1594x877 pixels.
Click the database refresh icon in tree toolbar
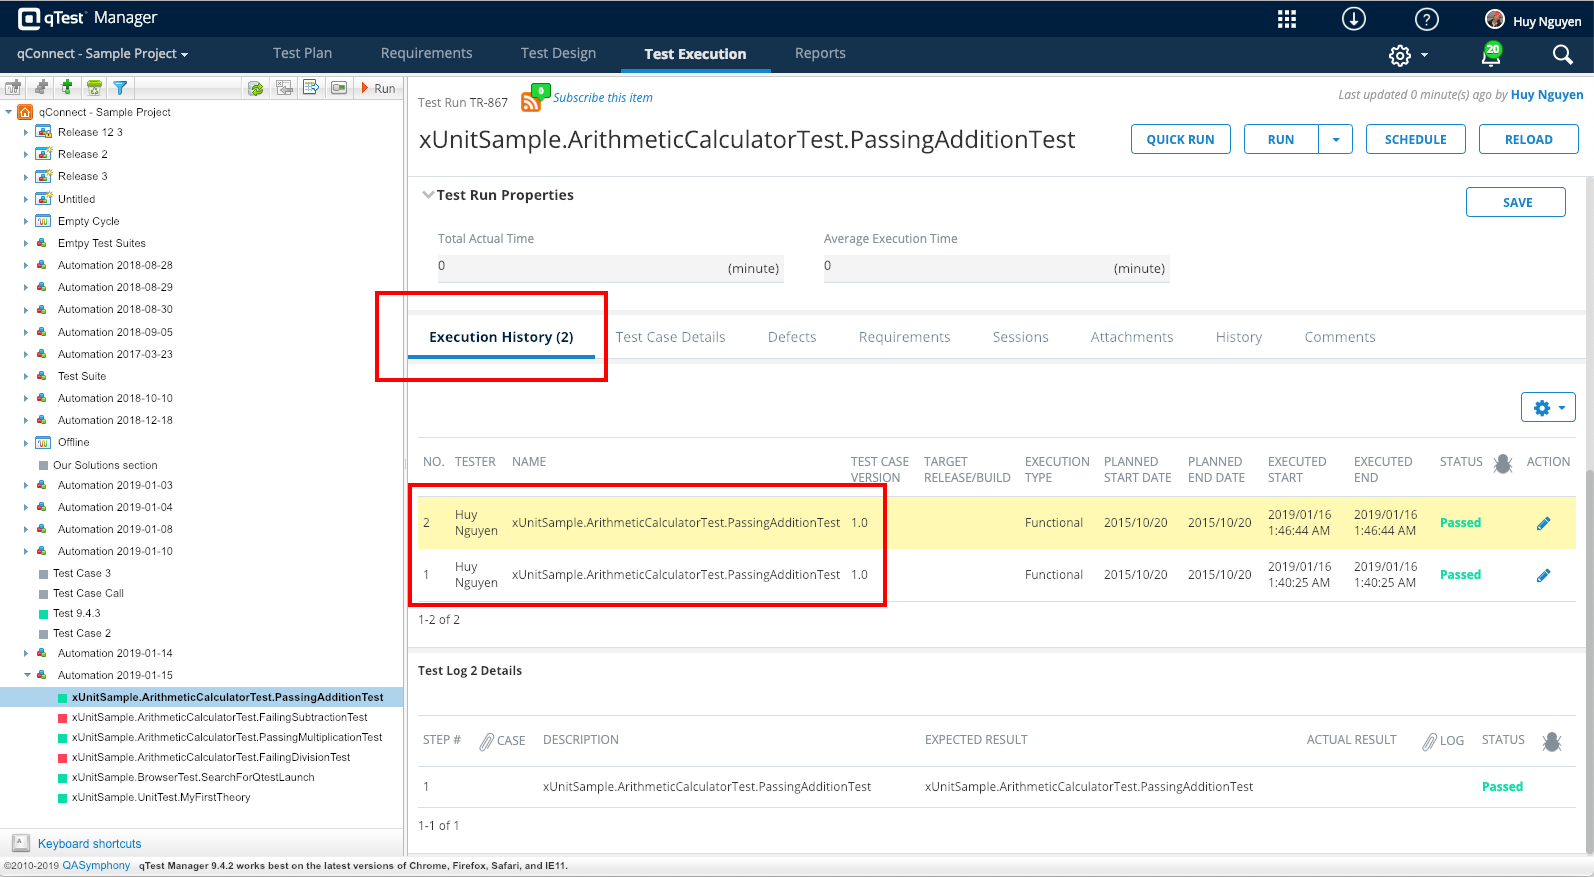point(256,88)
